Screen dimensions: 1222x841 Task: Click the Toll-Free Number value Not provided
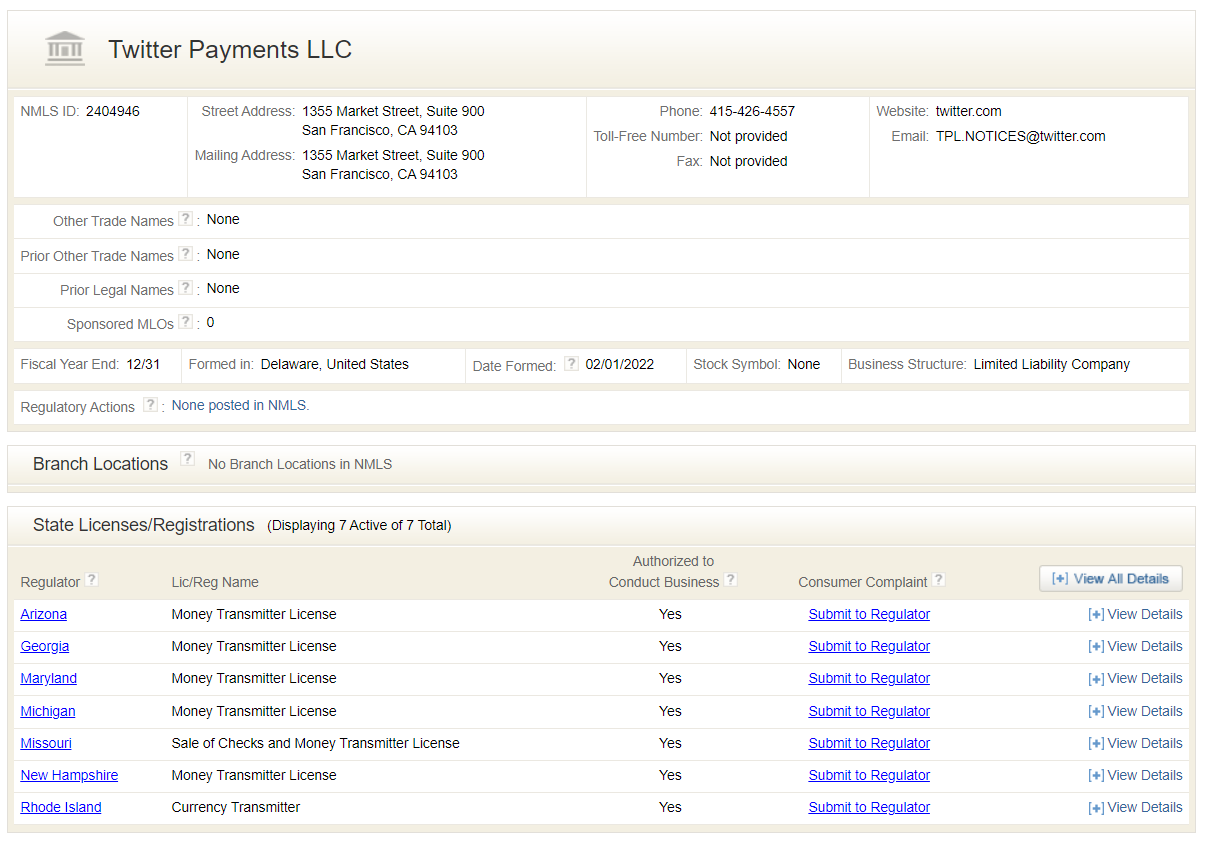pos(749,136)
